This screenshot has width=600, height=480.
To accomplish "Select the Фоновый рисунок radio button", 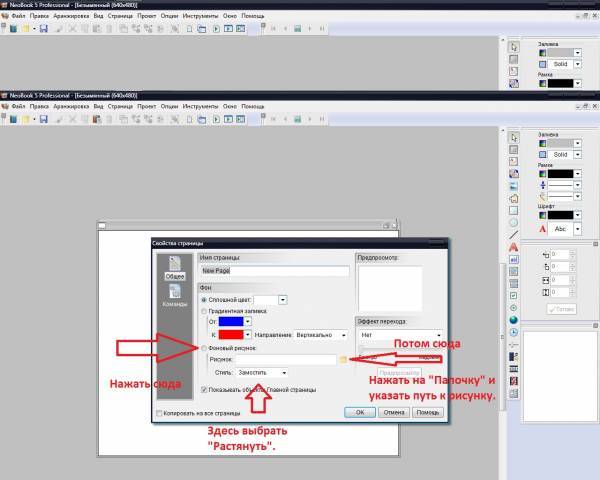I will click(x=205, y=348).
